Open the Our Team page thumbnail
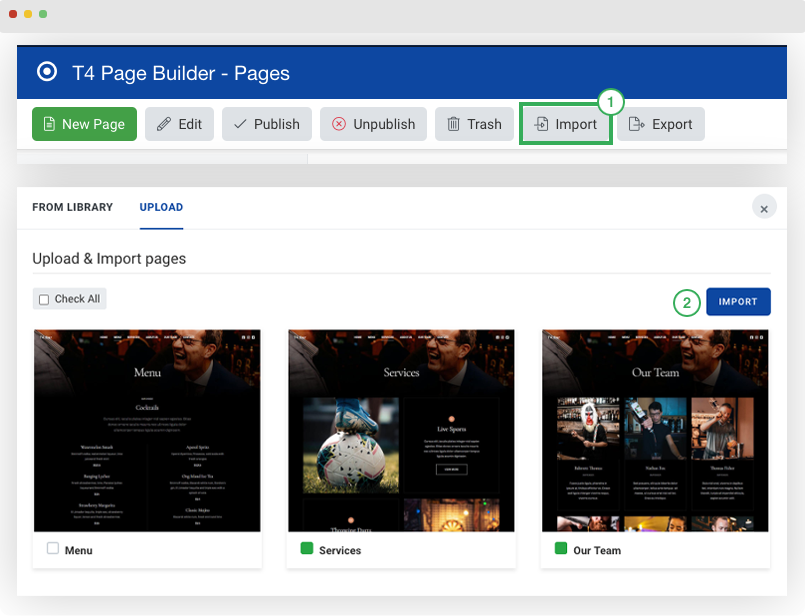The width and height of the screenshot is (805, 616). click(655, 431)
